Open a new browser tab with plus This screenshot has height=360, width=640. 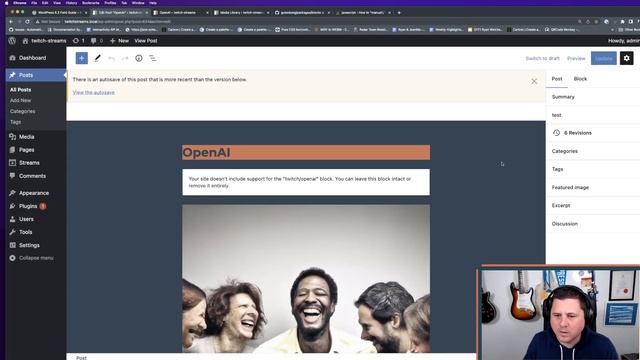(399, 13)
